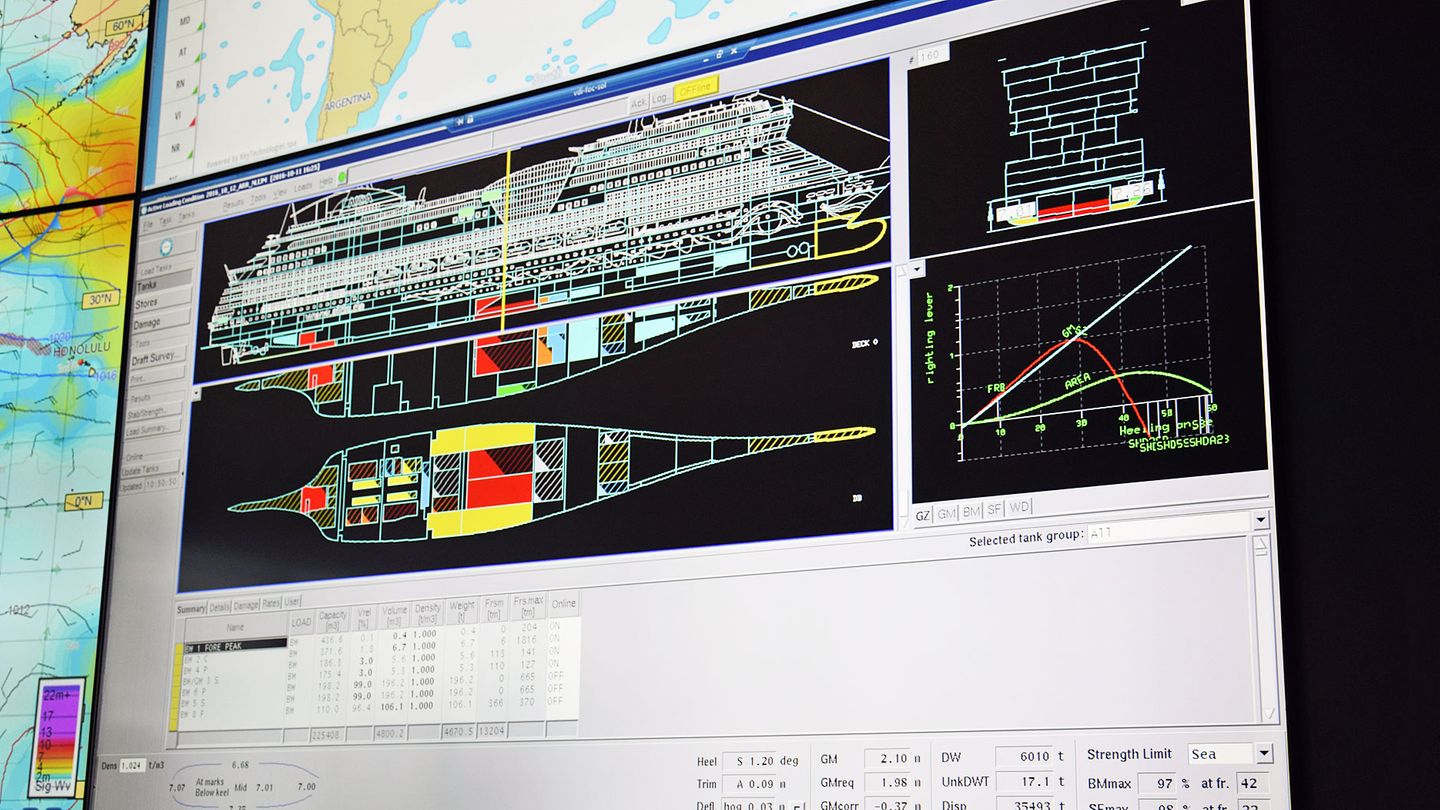This screenshot has height=810, width=1440.
Task: Switch to the Details tab
Action: (x=220, y=606)
